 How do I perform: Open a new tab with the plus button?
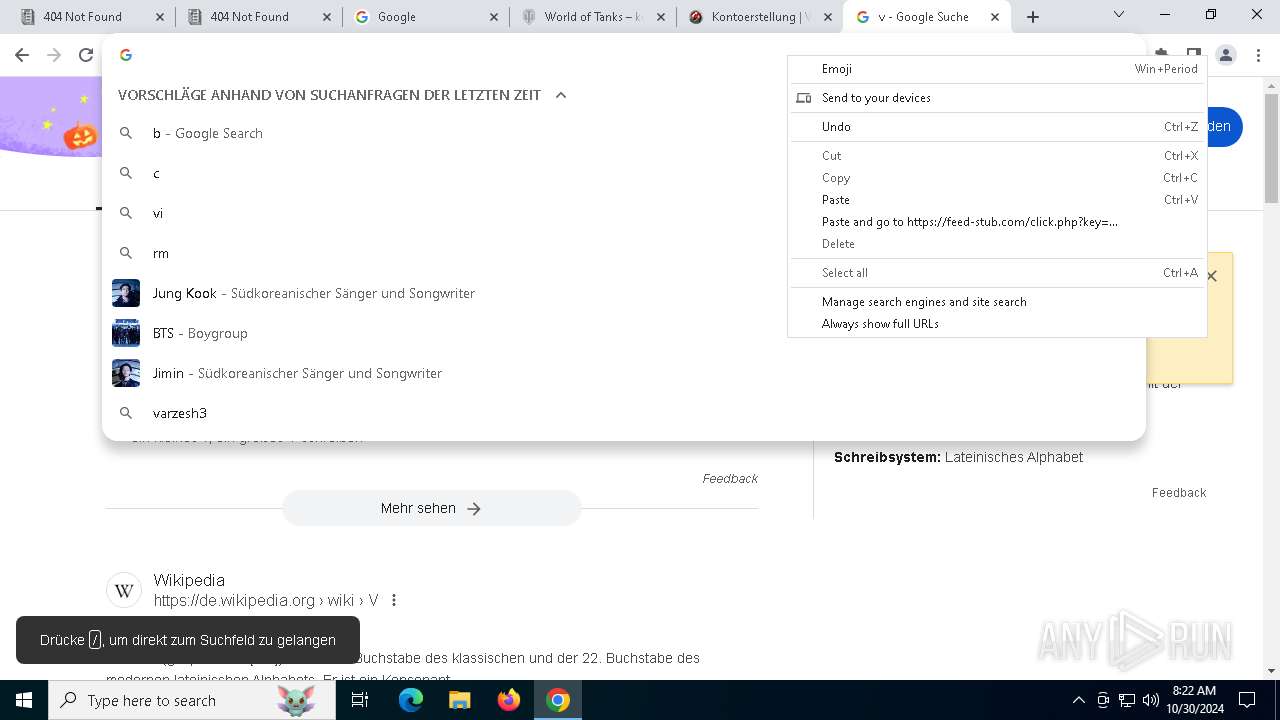click(x=1033, y=17)
